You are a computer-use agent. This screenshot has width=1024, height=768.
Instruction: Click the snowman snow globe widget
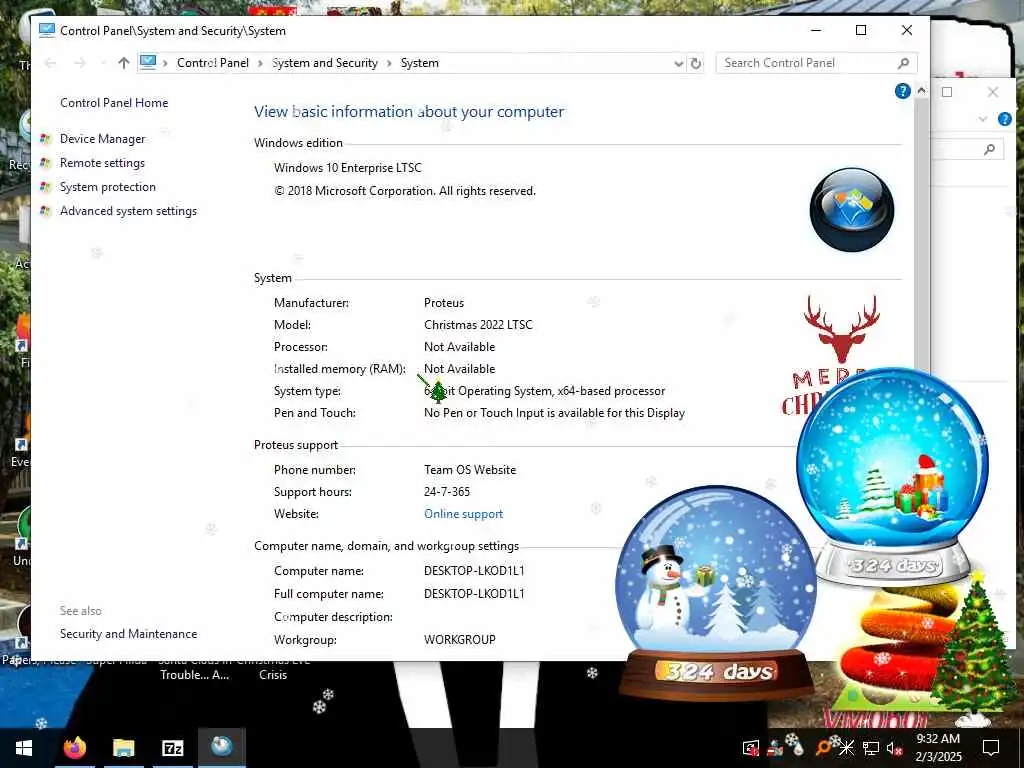tap(716, 591)
